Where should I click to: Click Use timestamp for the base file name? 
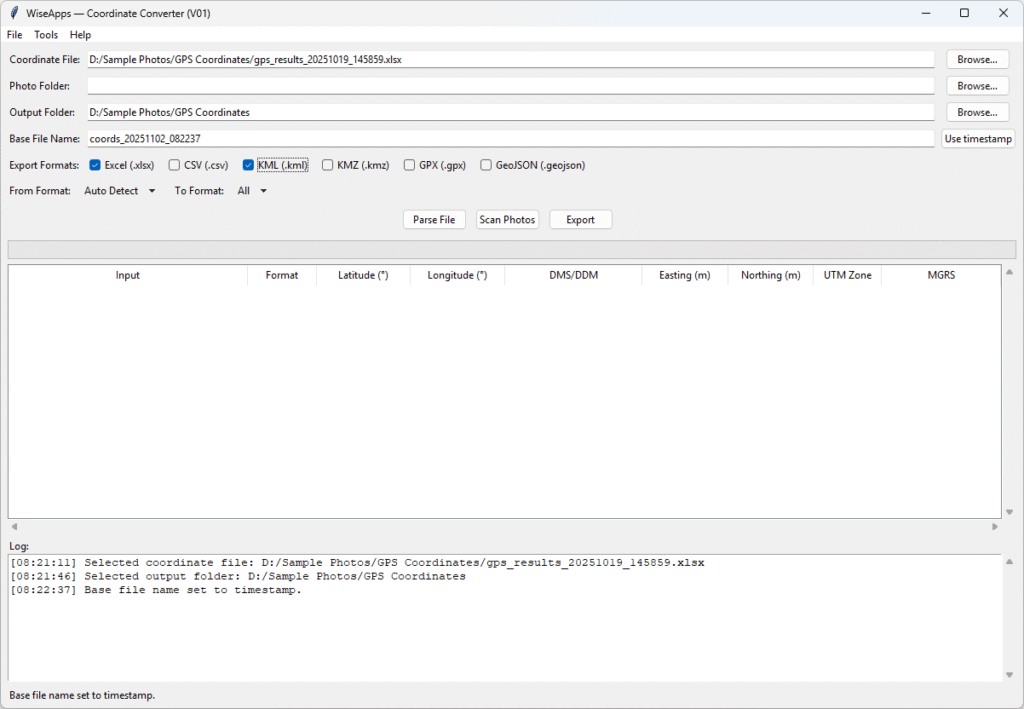[977, 138]
